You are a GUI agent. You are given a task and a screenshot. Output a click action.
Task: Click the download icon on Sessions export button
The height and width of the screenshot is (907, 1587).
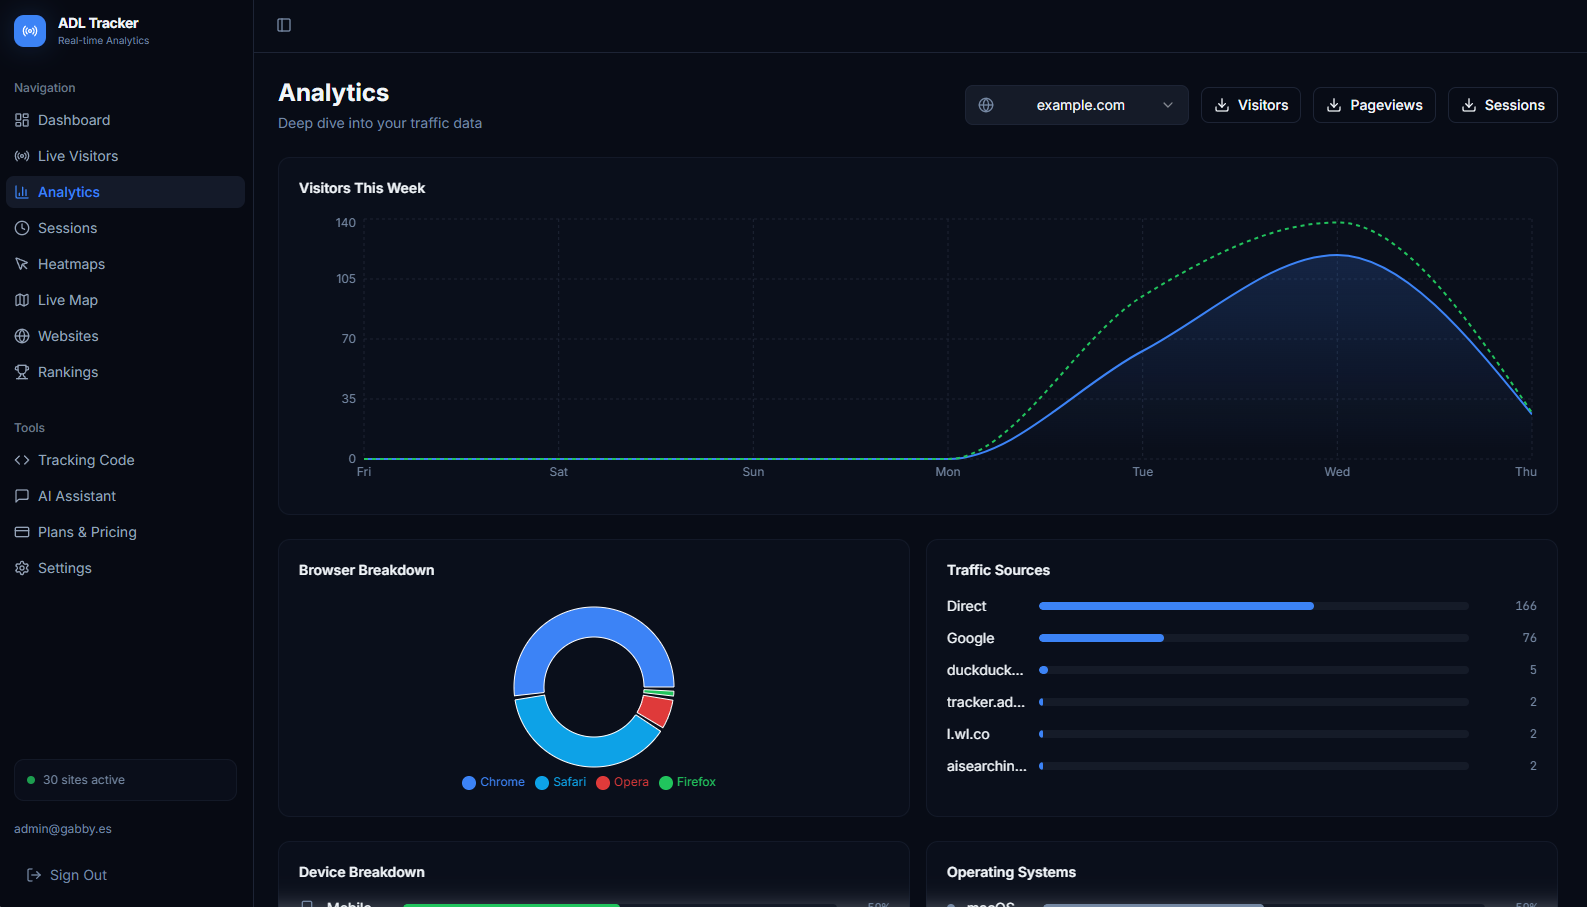click(1469, 105)
